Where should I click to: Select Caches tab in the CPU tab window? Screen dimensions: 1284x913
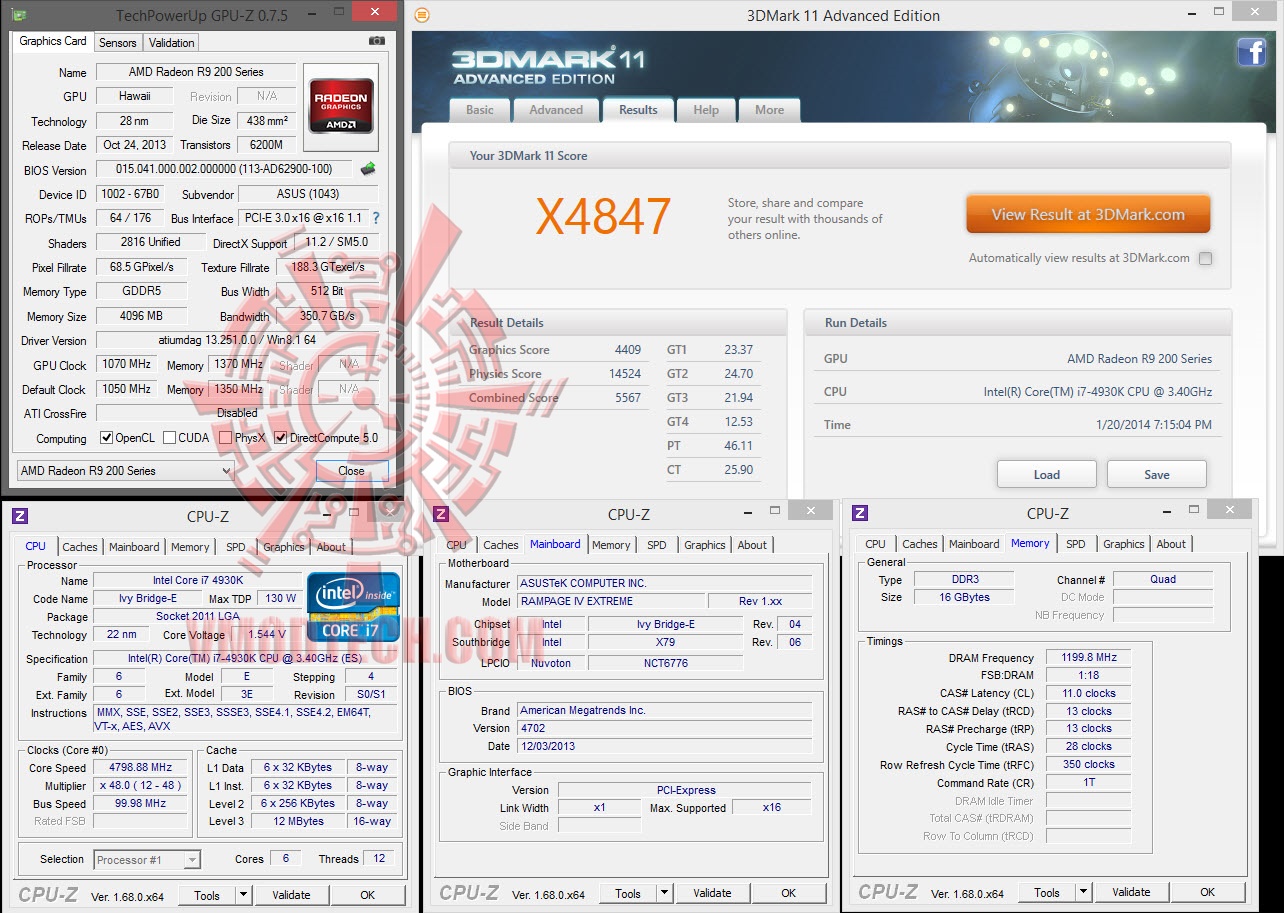pyautogui.click(x=80, y=547)
